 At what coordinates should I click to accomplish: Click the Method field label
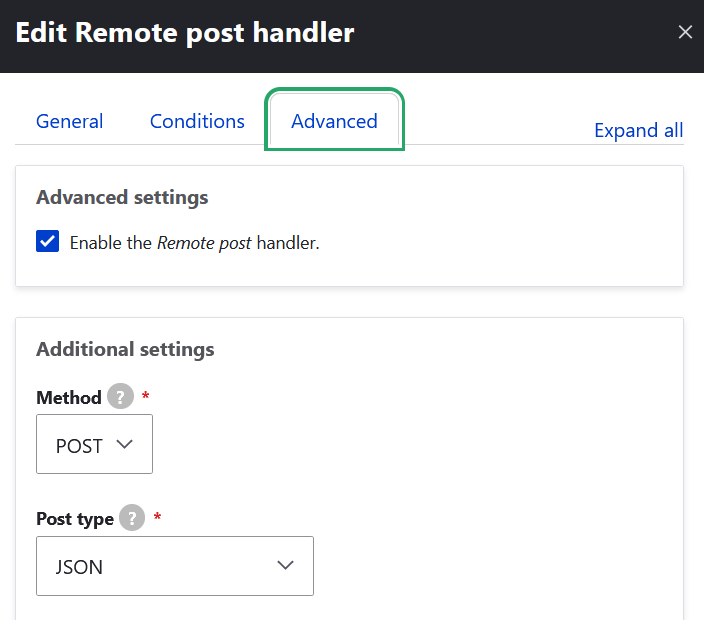pos(69,397)
